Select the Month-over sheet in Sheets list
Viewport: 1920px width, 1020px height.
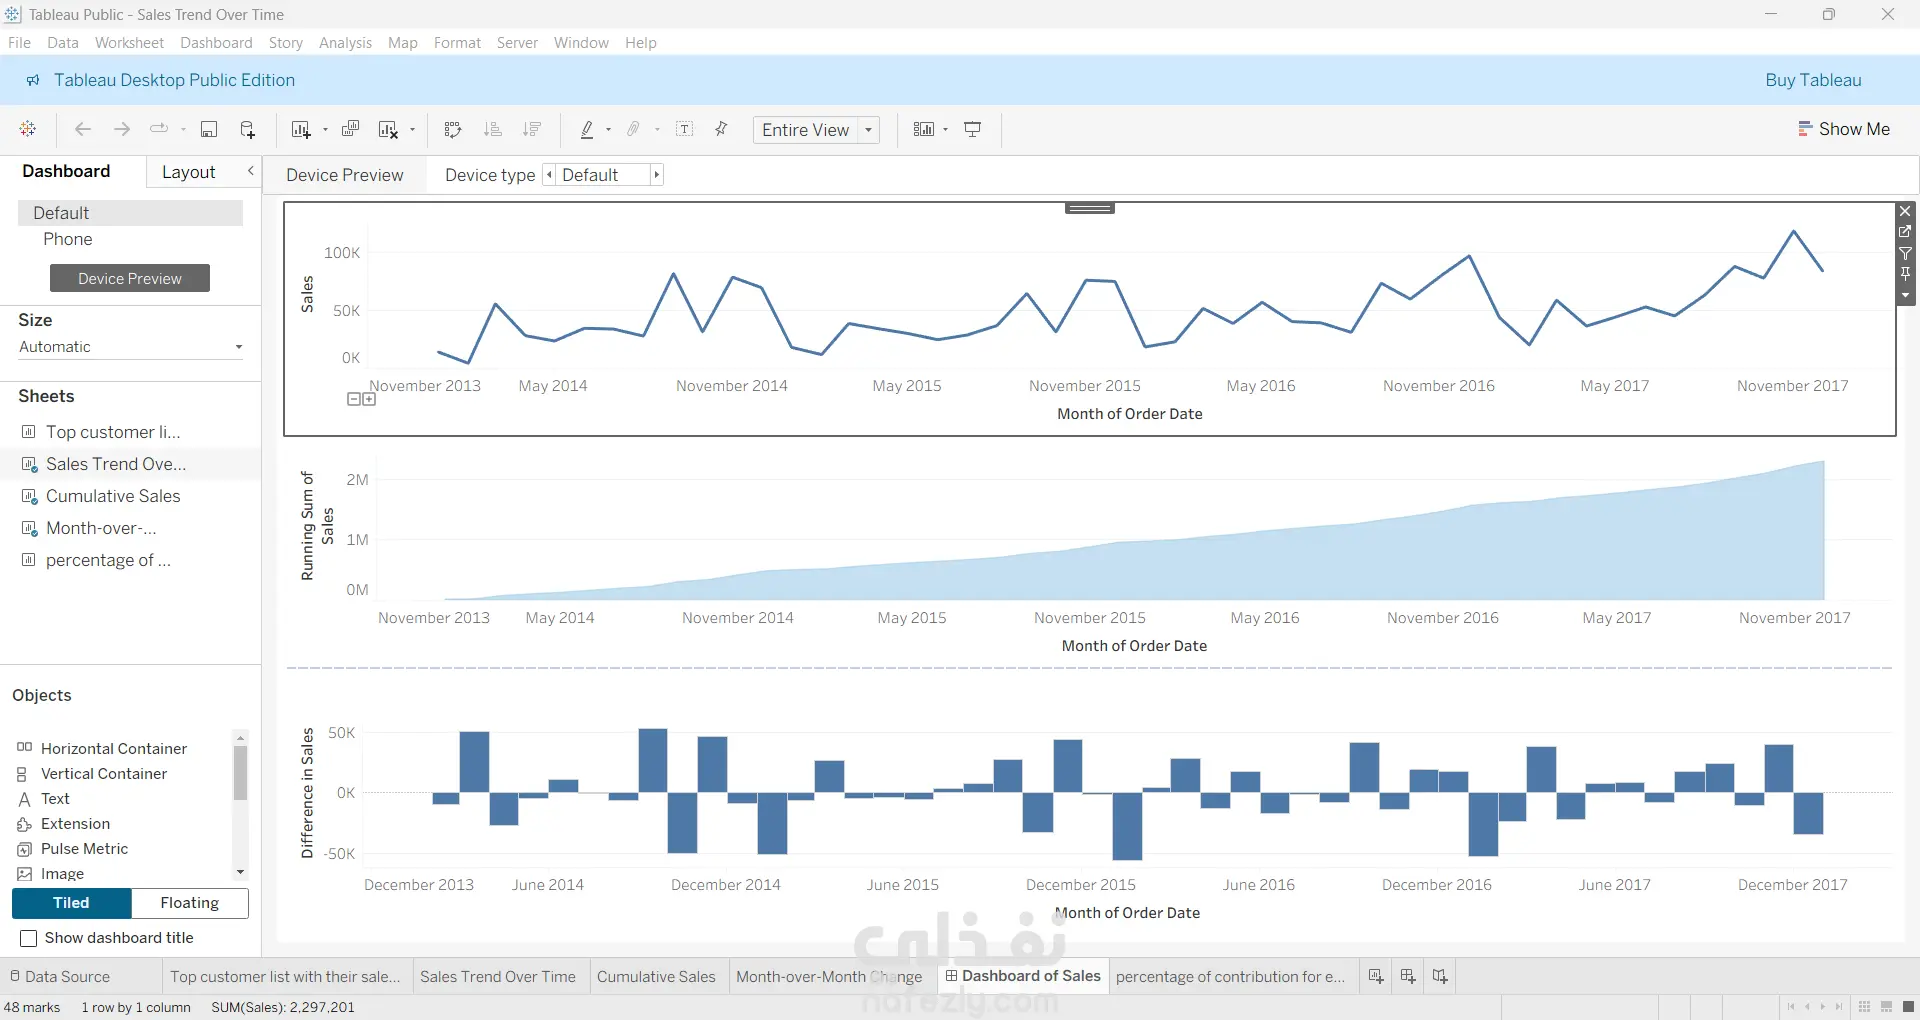pos(101,528)
